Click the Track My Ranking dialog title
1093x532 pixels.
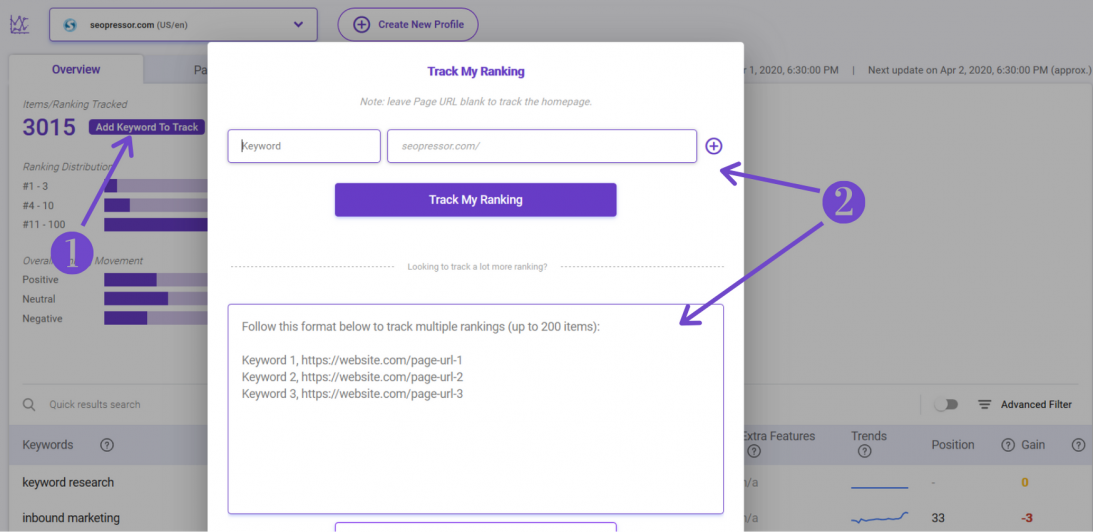pyautogui.click(x=475, y=71)
